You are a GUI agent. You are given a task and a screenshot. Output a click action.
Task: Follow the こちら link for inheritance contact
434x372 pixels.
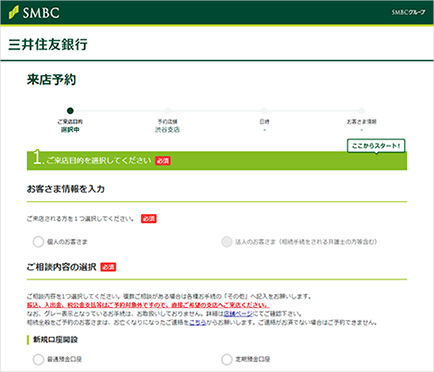click(197, 322)
